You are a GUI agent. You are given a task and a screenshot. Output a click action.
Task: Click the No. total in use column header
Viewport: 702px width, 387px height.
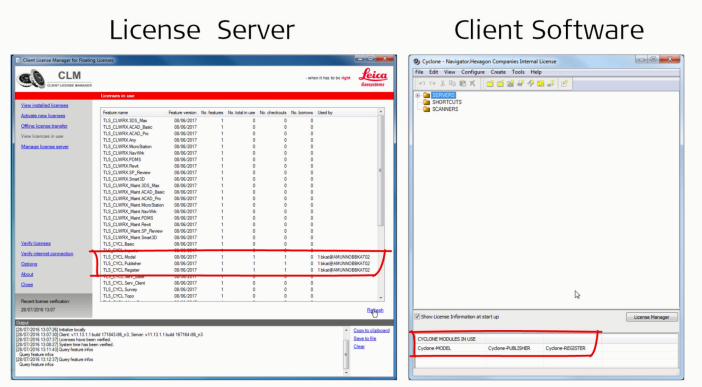pyautogui.click(x=241, y=112)
